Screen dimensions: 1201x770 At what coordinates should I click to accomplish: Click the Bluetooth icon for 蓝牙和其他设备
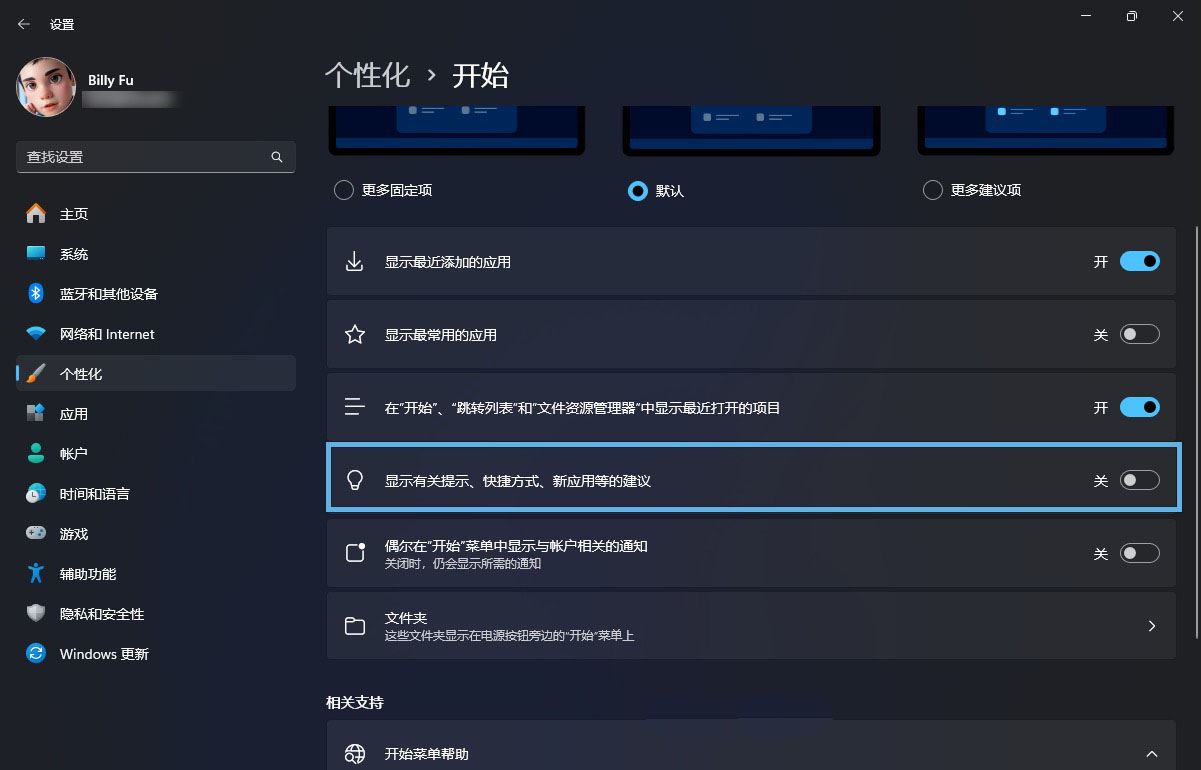pos(36,294)
